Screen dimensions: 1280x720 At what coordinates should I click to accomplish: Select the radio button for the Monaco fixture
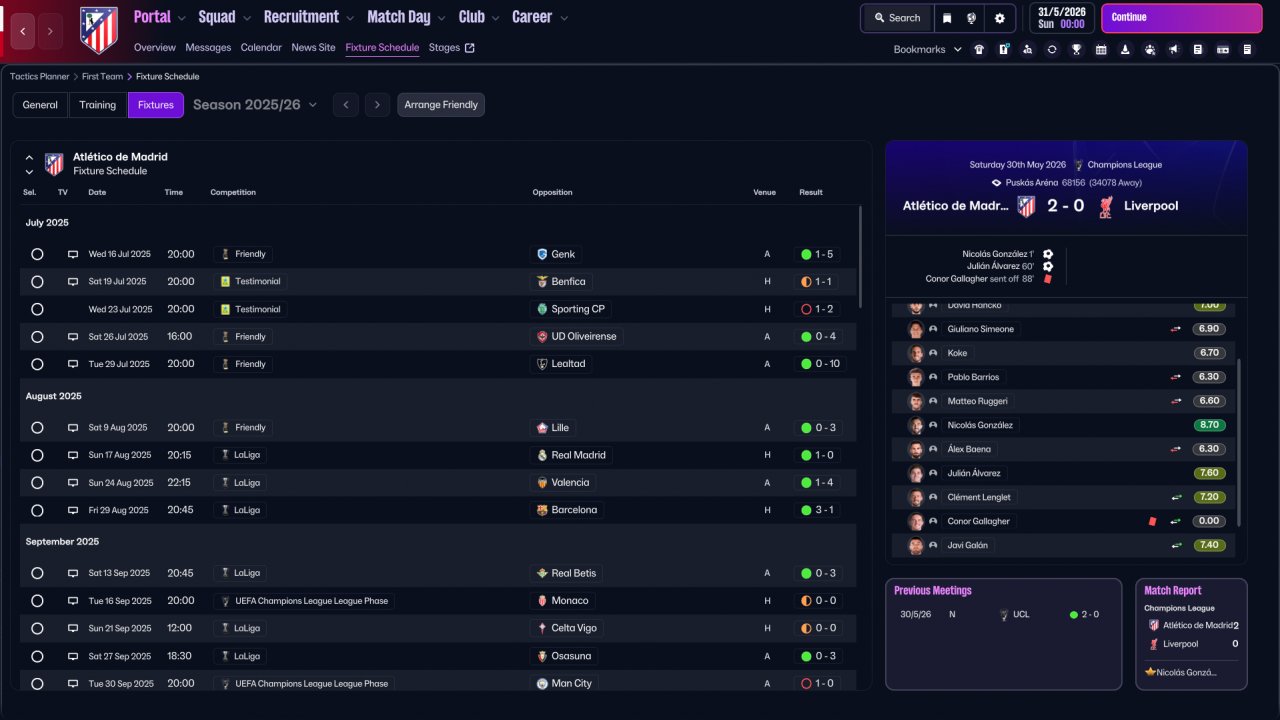pos(37,601)
